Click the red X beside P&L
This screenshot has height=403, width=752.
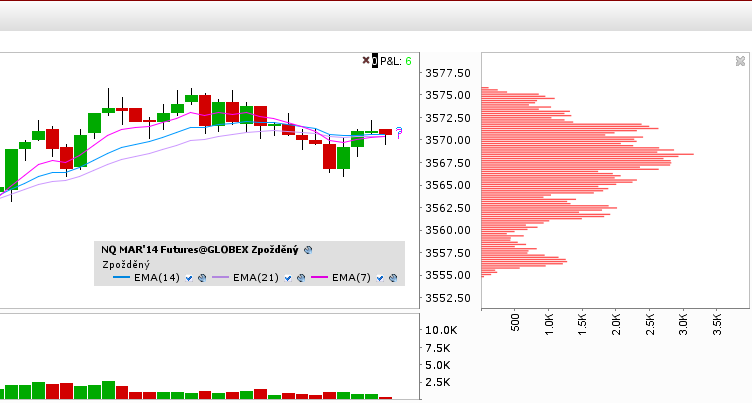click(366, 60)
